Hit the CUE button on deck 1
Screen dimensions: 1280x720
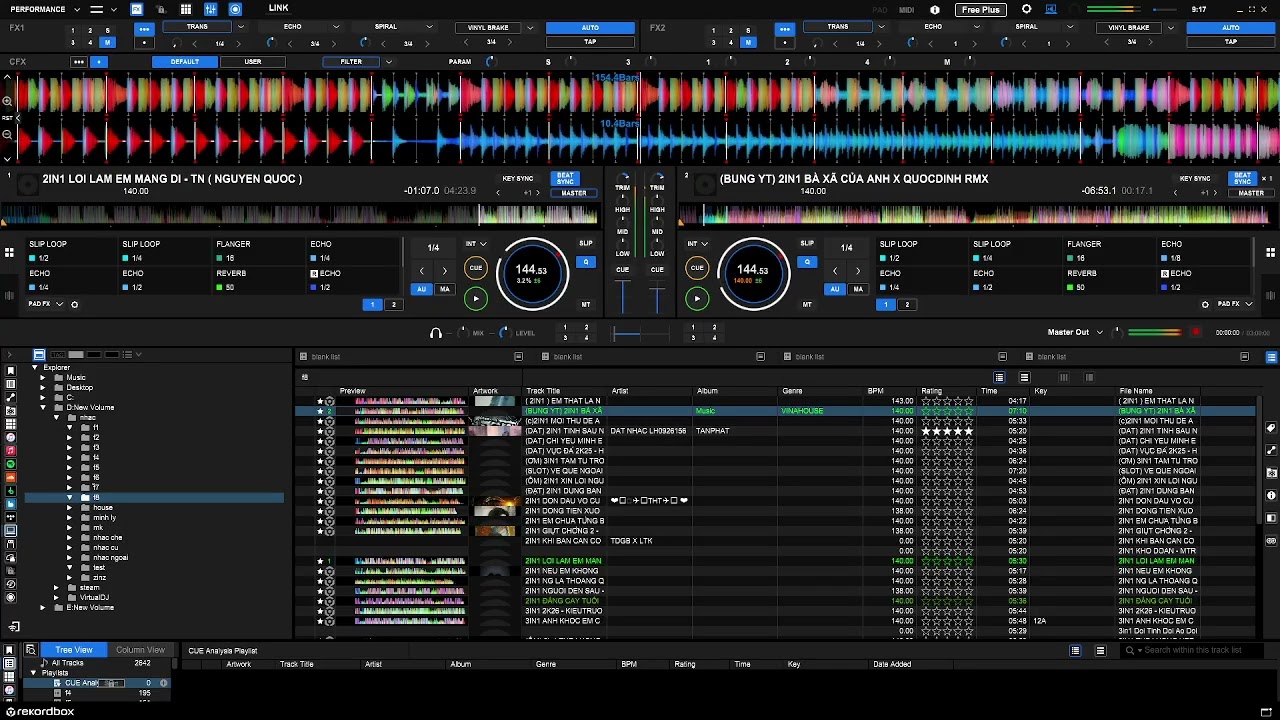pyautogui.click(x=476, y=268)
